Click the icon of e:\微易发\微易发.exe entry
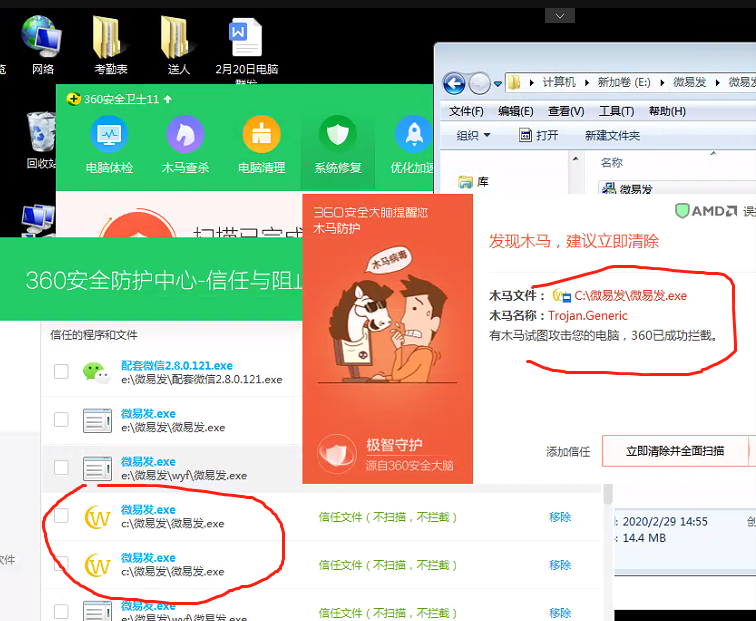Screen dimensions: 756x621 click(x=97, y=420)
